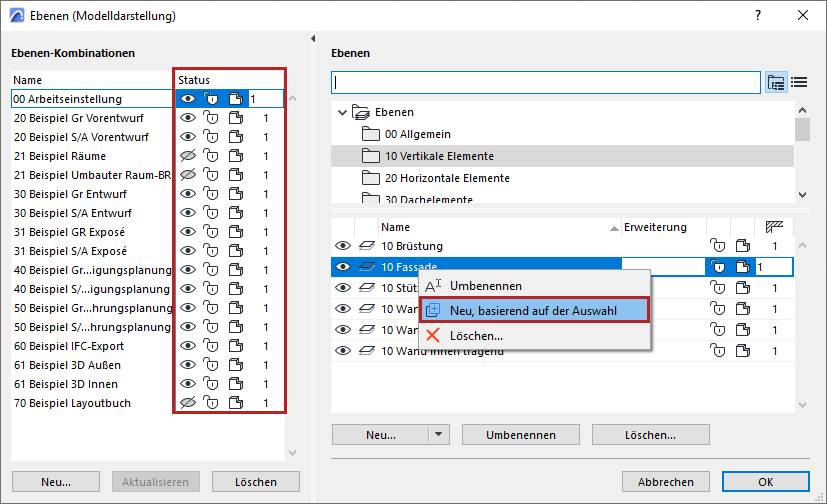Switch layer list to folder view

(776, 82)
